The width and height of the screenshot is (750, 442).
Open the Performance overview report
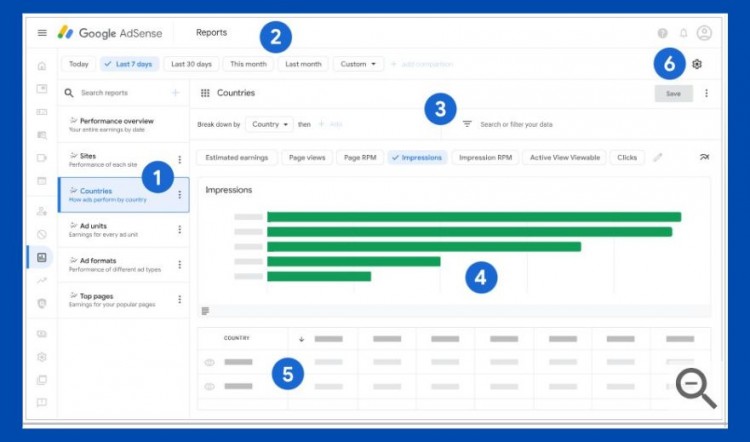pos(123,125)
